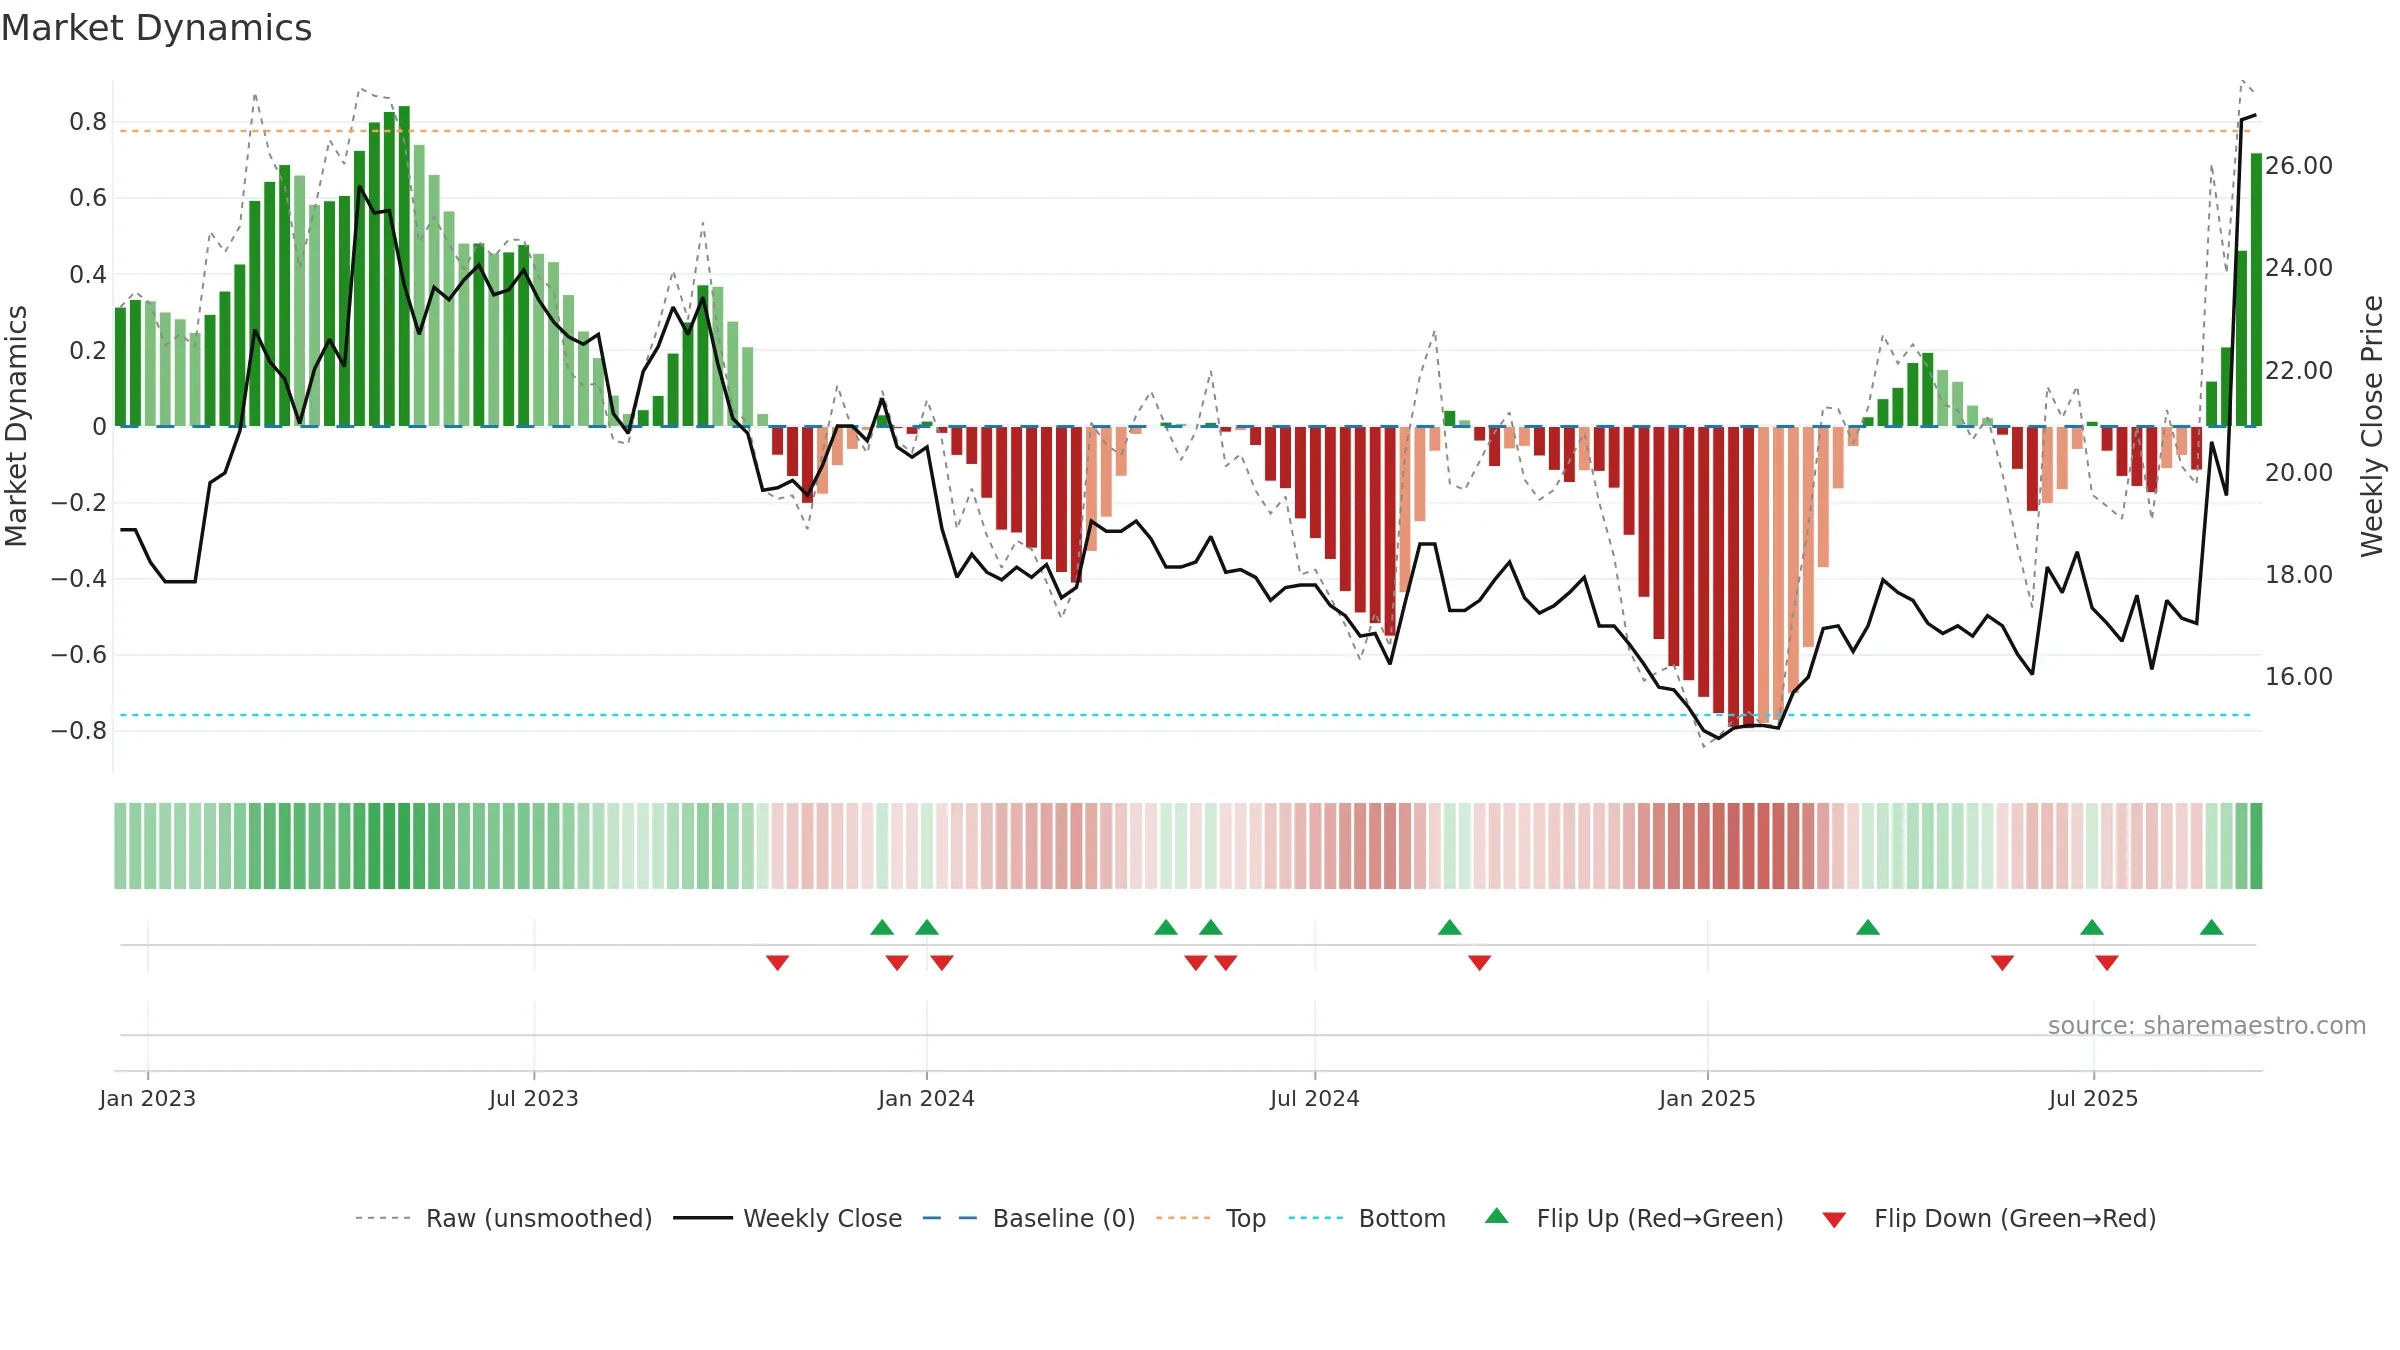Screen dimensions: 2400x1350
Task: Click the '20.00' price axis label
Action: click(2299, 472)
